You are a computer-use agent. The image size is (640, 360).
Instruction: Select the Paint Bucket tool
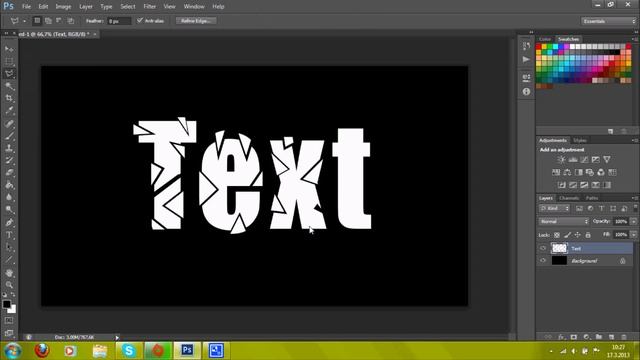point(9,185)
